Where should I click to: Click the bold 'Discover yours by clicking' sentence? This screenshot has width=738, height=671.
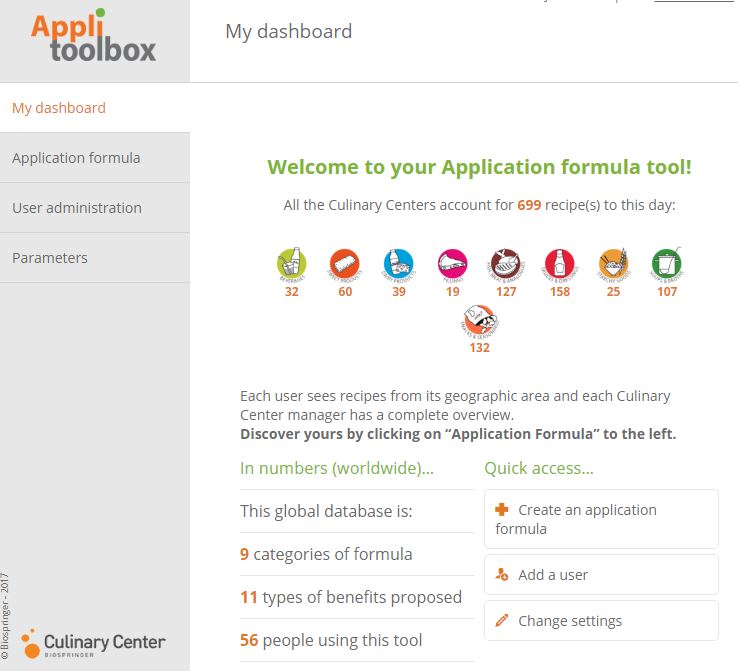[x=458, y=434]
